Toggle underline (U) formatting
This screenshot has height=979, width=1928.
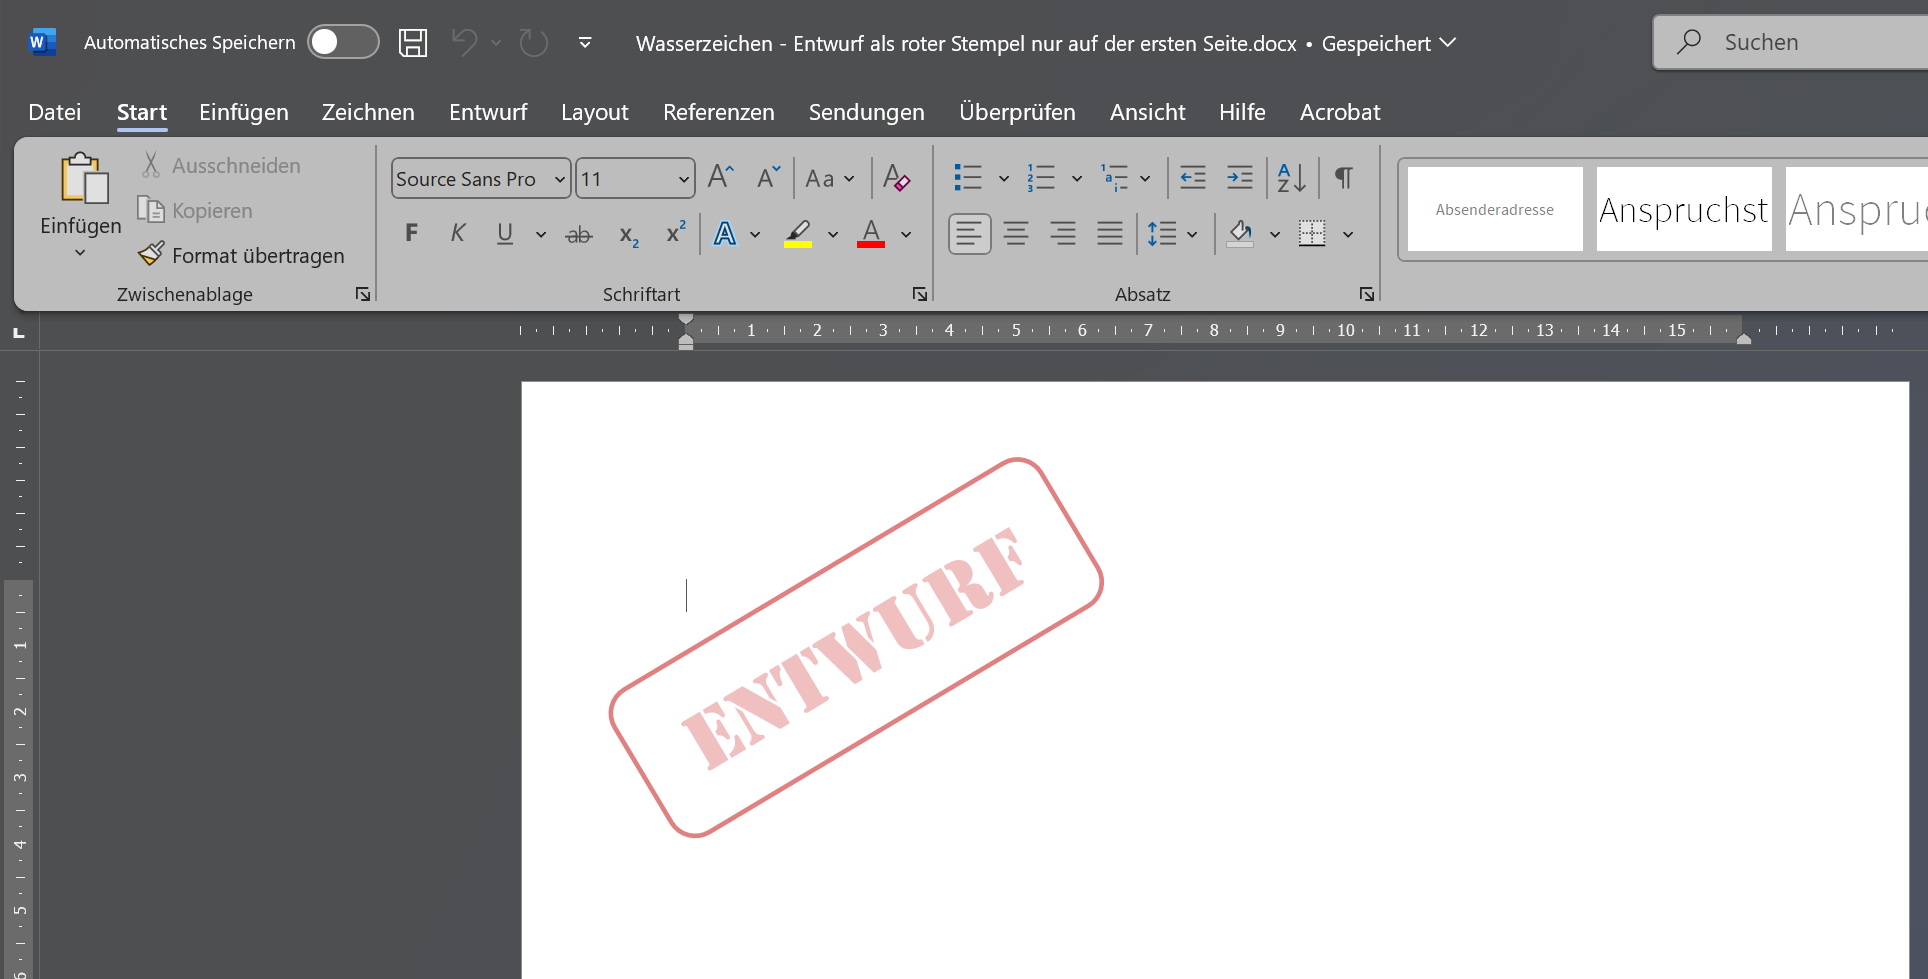[505, 234]
